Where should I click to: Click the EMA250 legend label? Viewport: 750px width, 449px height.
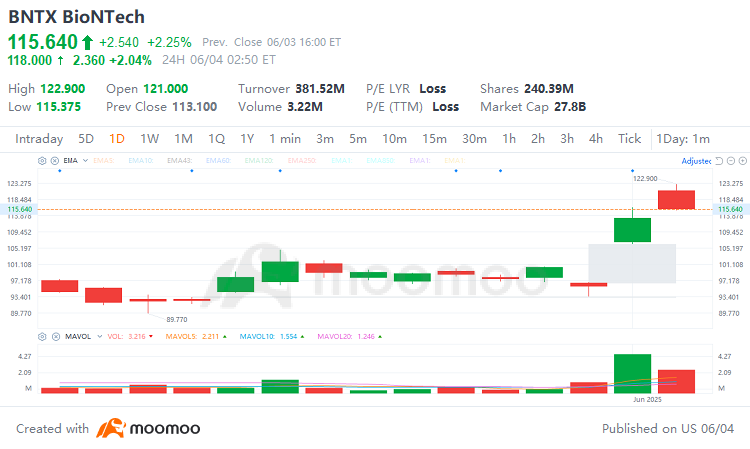[x=302, y=161]
